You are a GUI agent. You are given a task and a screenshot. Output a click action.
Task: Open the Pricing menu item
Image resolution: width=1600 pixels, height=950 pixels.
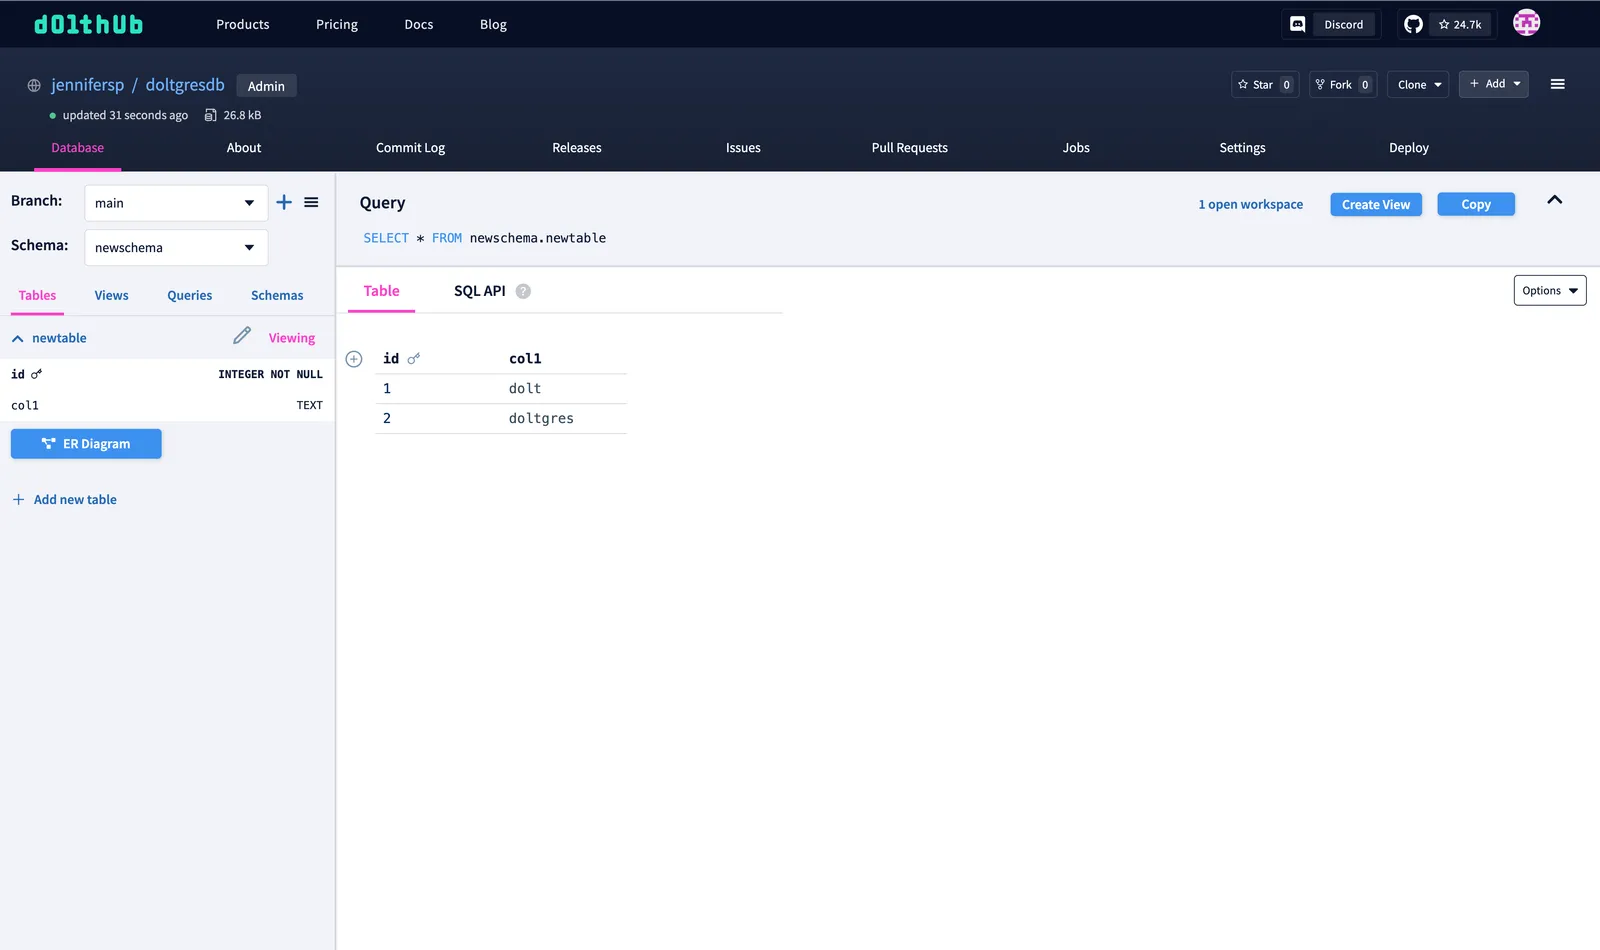(x=337, y=24)
